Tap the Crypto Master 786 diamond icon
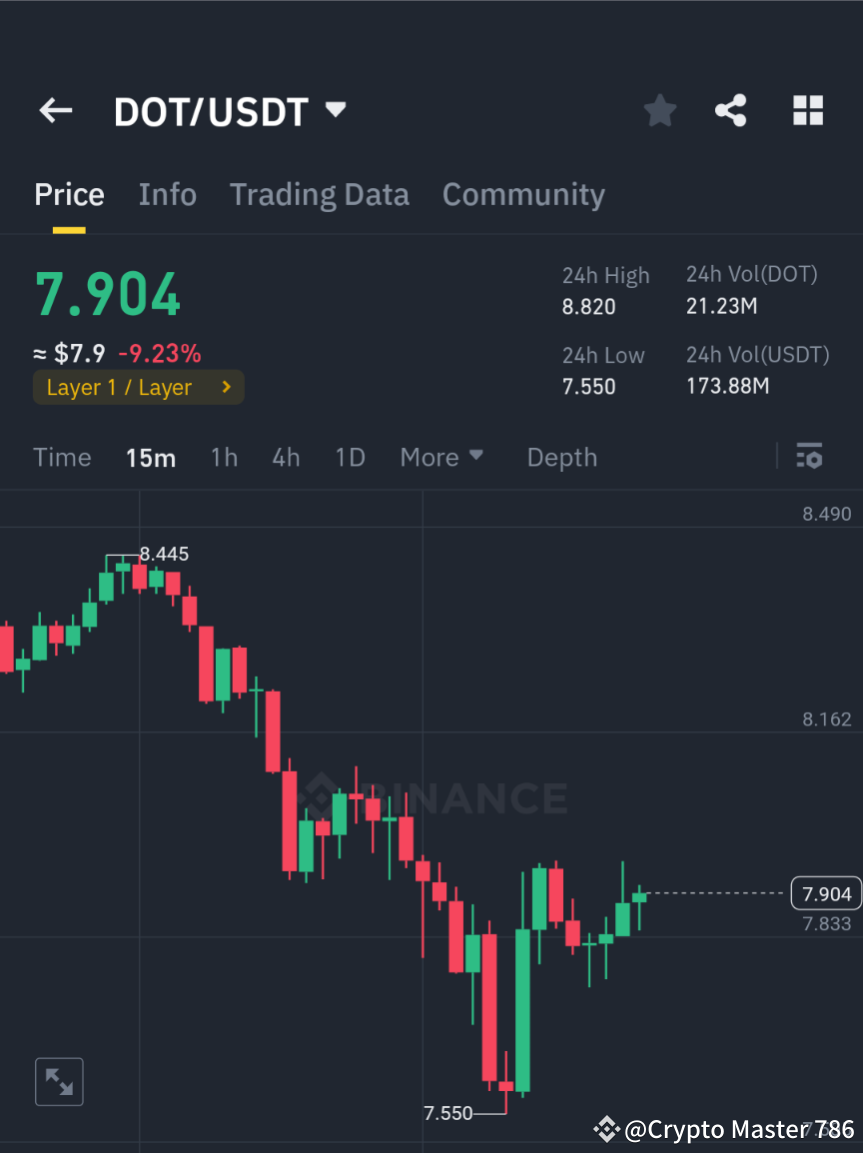This screenshot has width=863, height=1153. 605,1129
